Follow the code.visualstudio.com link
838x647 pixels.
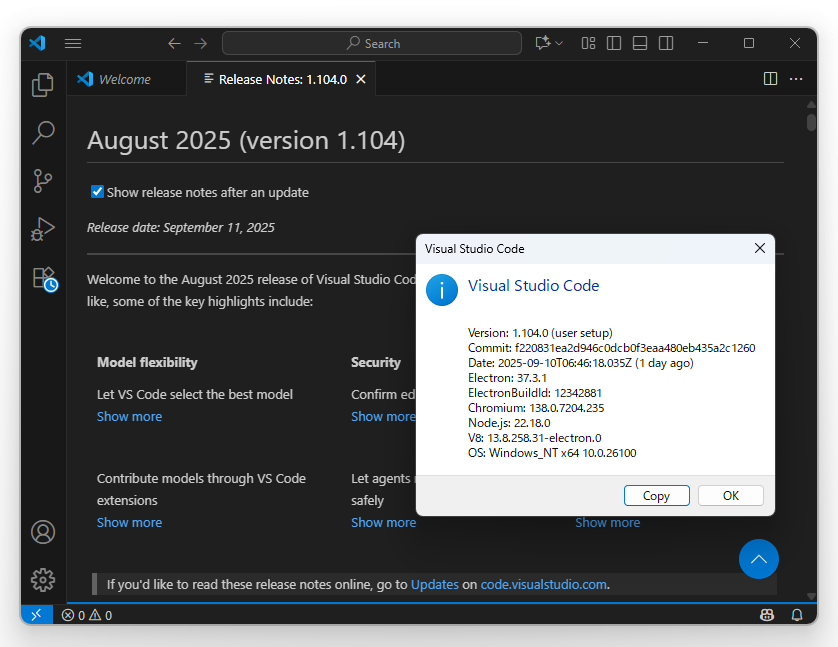coord(544,584)
